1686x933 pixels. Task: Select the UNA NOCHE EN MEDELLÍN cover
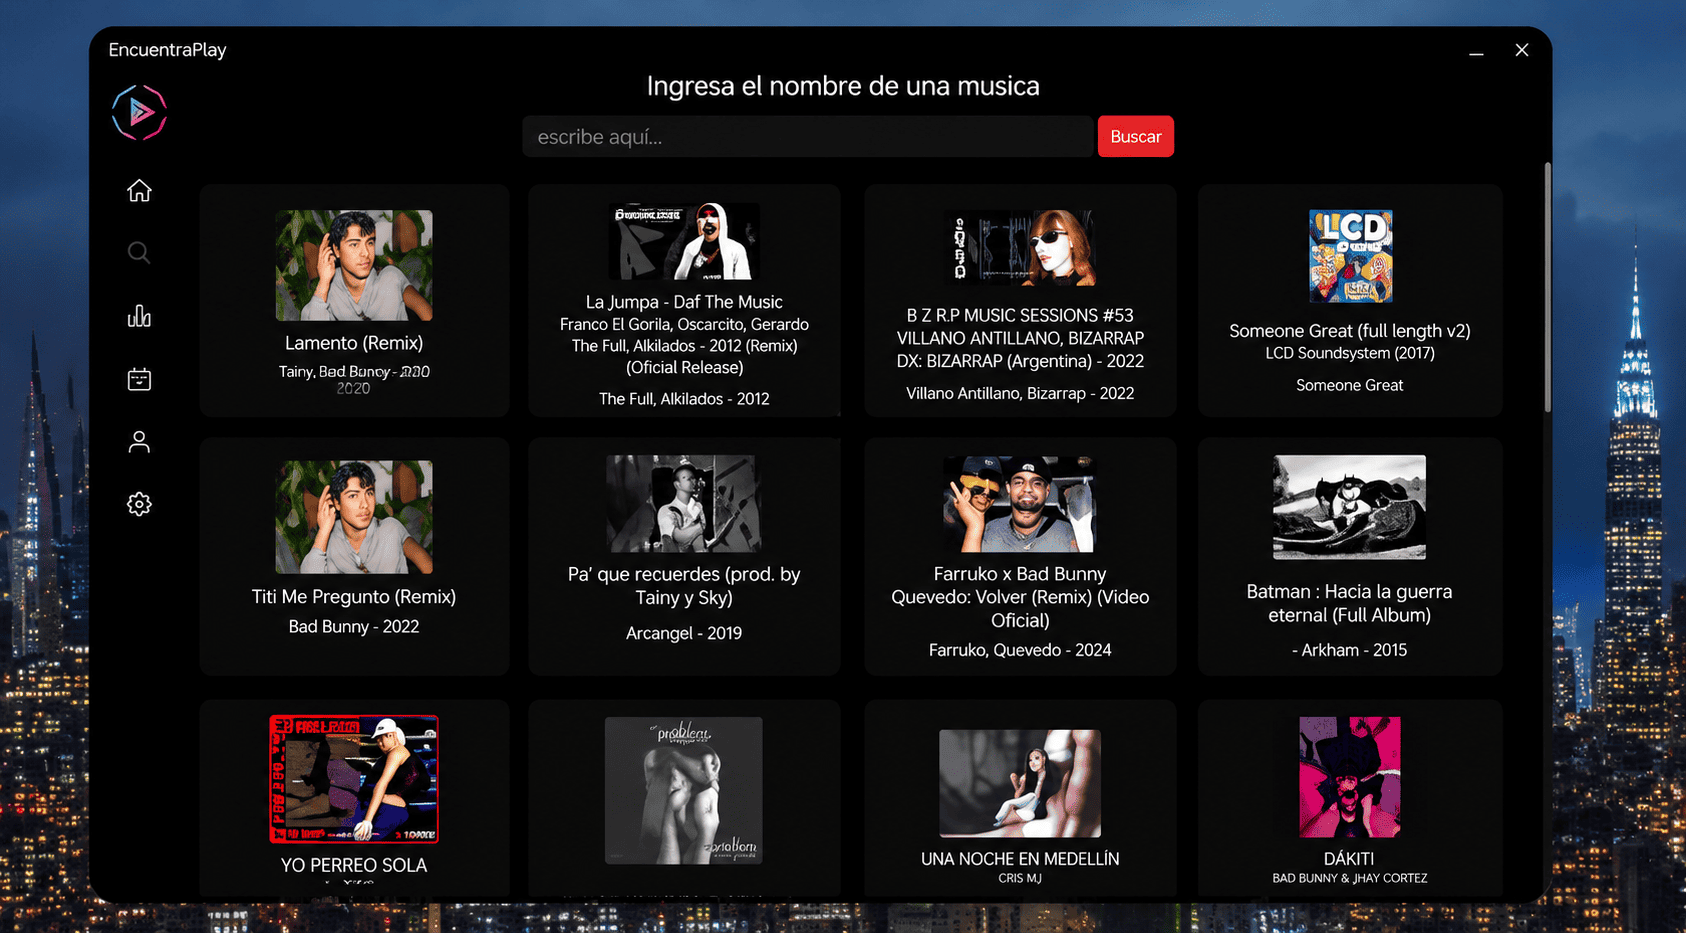pyautogui.click(x=1020, y=783)
